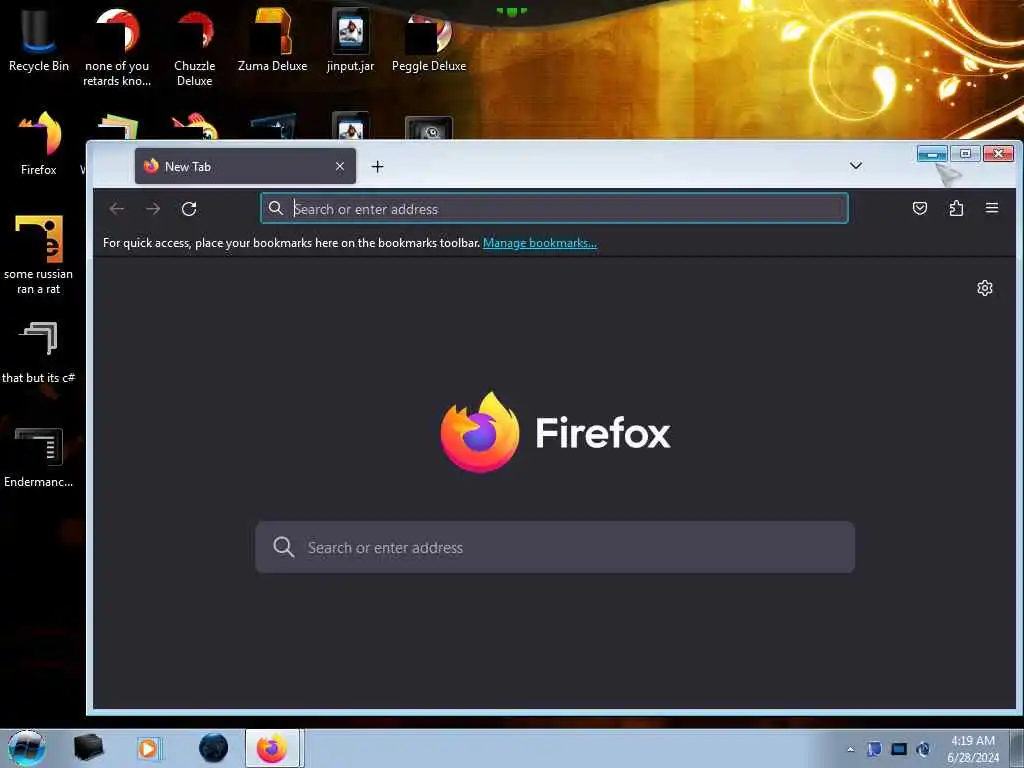This screenshot has height=768, width=1024.
Task: Select the Chuzzle Deluxe desktop shortcut
Action: coord(195,47)
